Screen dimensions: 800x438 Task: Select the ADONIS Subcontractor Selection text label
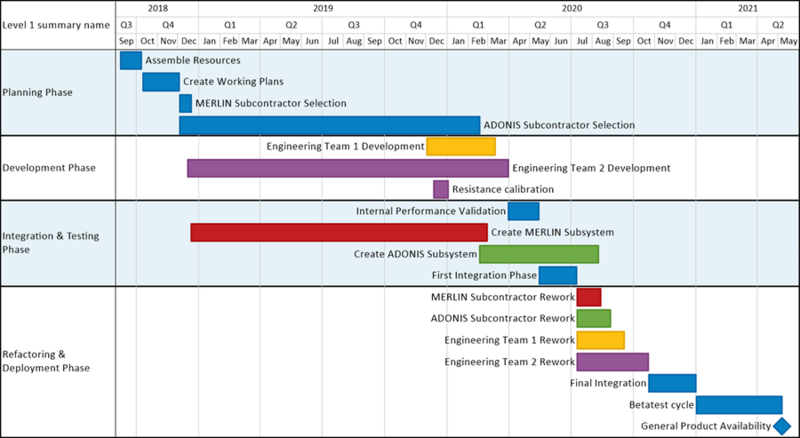tap(559, 125)
